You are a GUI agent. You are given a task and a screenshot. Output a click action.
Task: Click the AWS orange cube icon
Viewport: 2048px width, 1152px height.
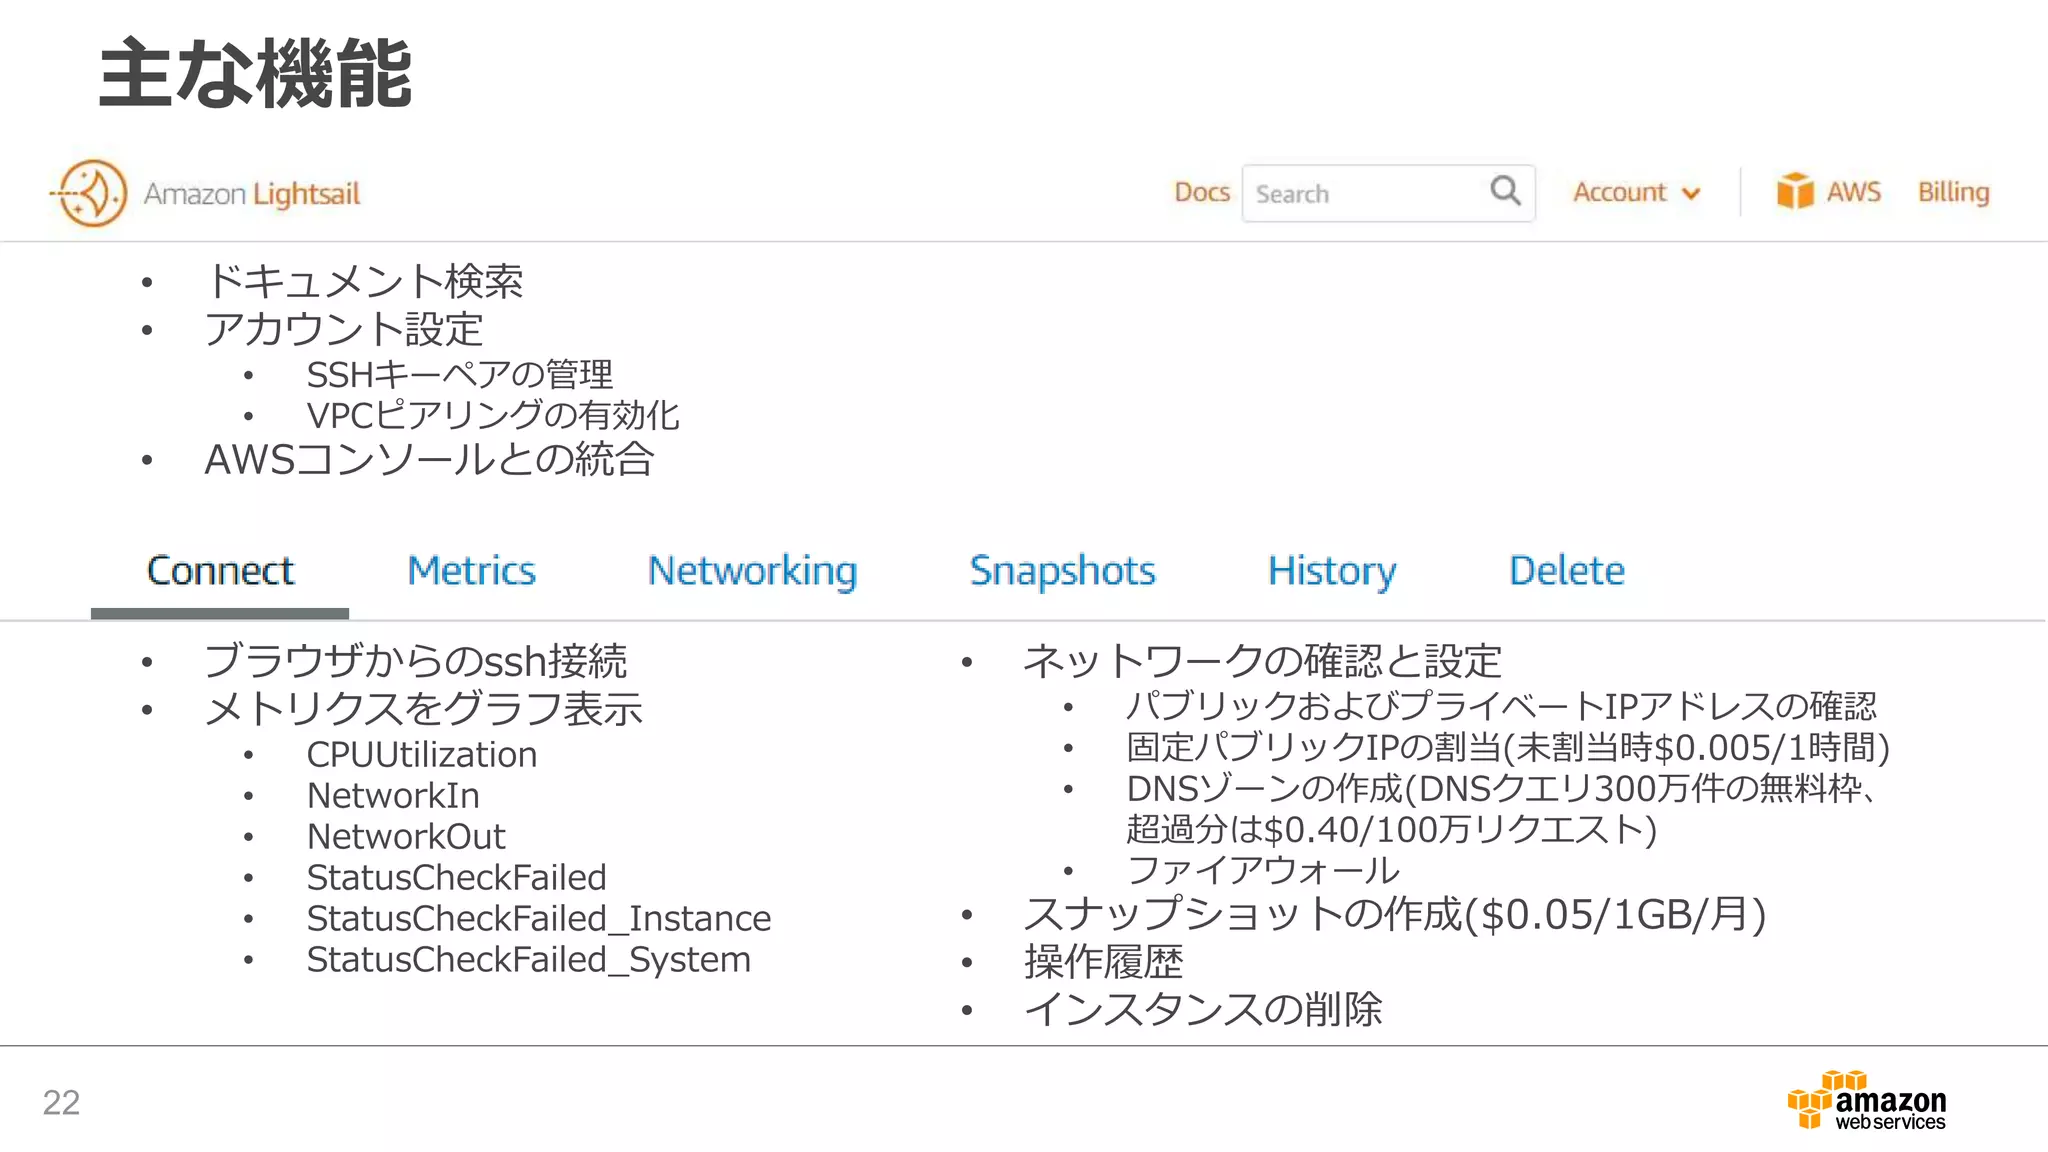[1795, 190]
